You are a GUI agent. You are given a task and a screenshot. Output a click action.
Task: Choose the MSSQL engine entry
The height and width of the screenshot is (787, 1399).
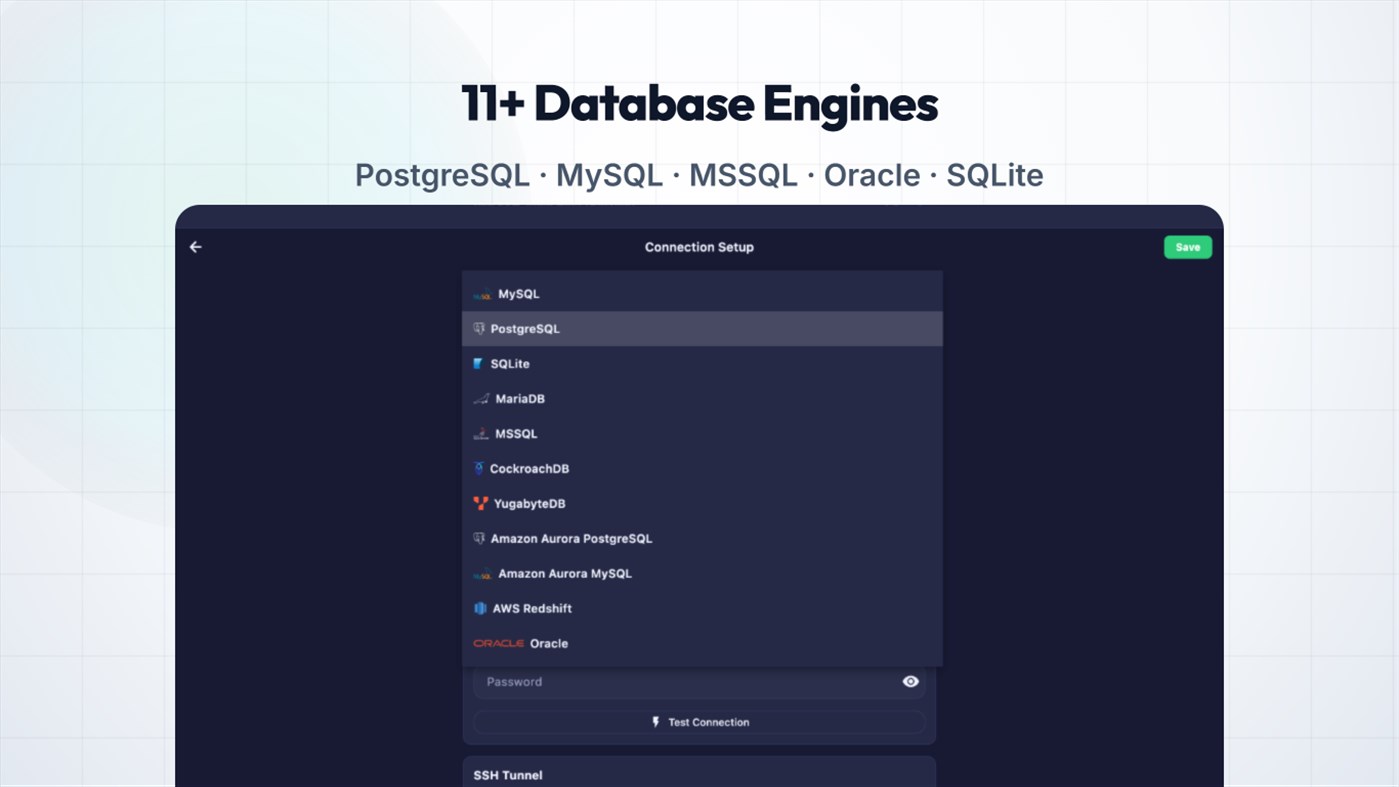pos(702,434)
